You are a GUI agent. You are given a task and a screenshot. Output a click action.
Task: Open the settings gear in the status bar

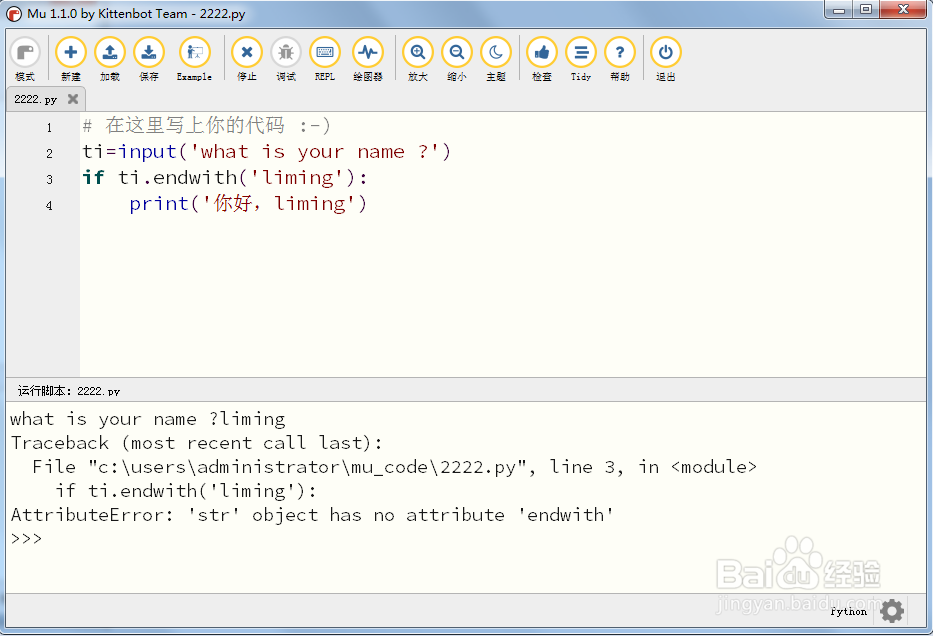pos(890,611)
